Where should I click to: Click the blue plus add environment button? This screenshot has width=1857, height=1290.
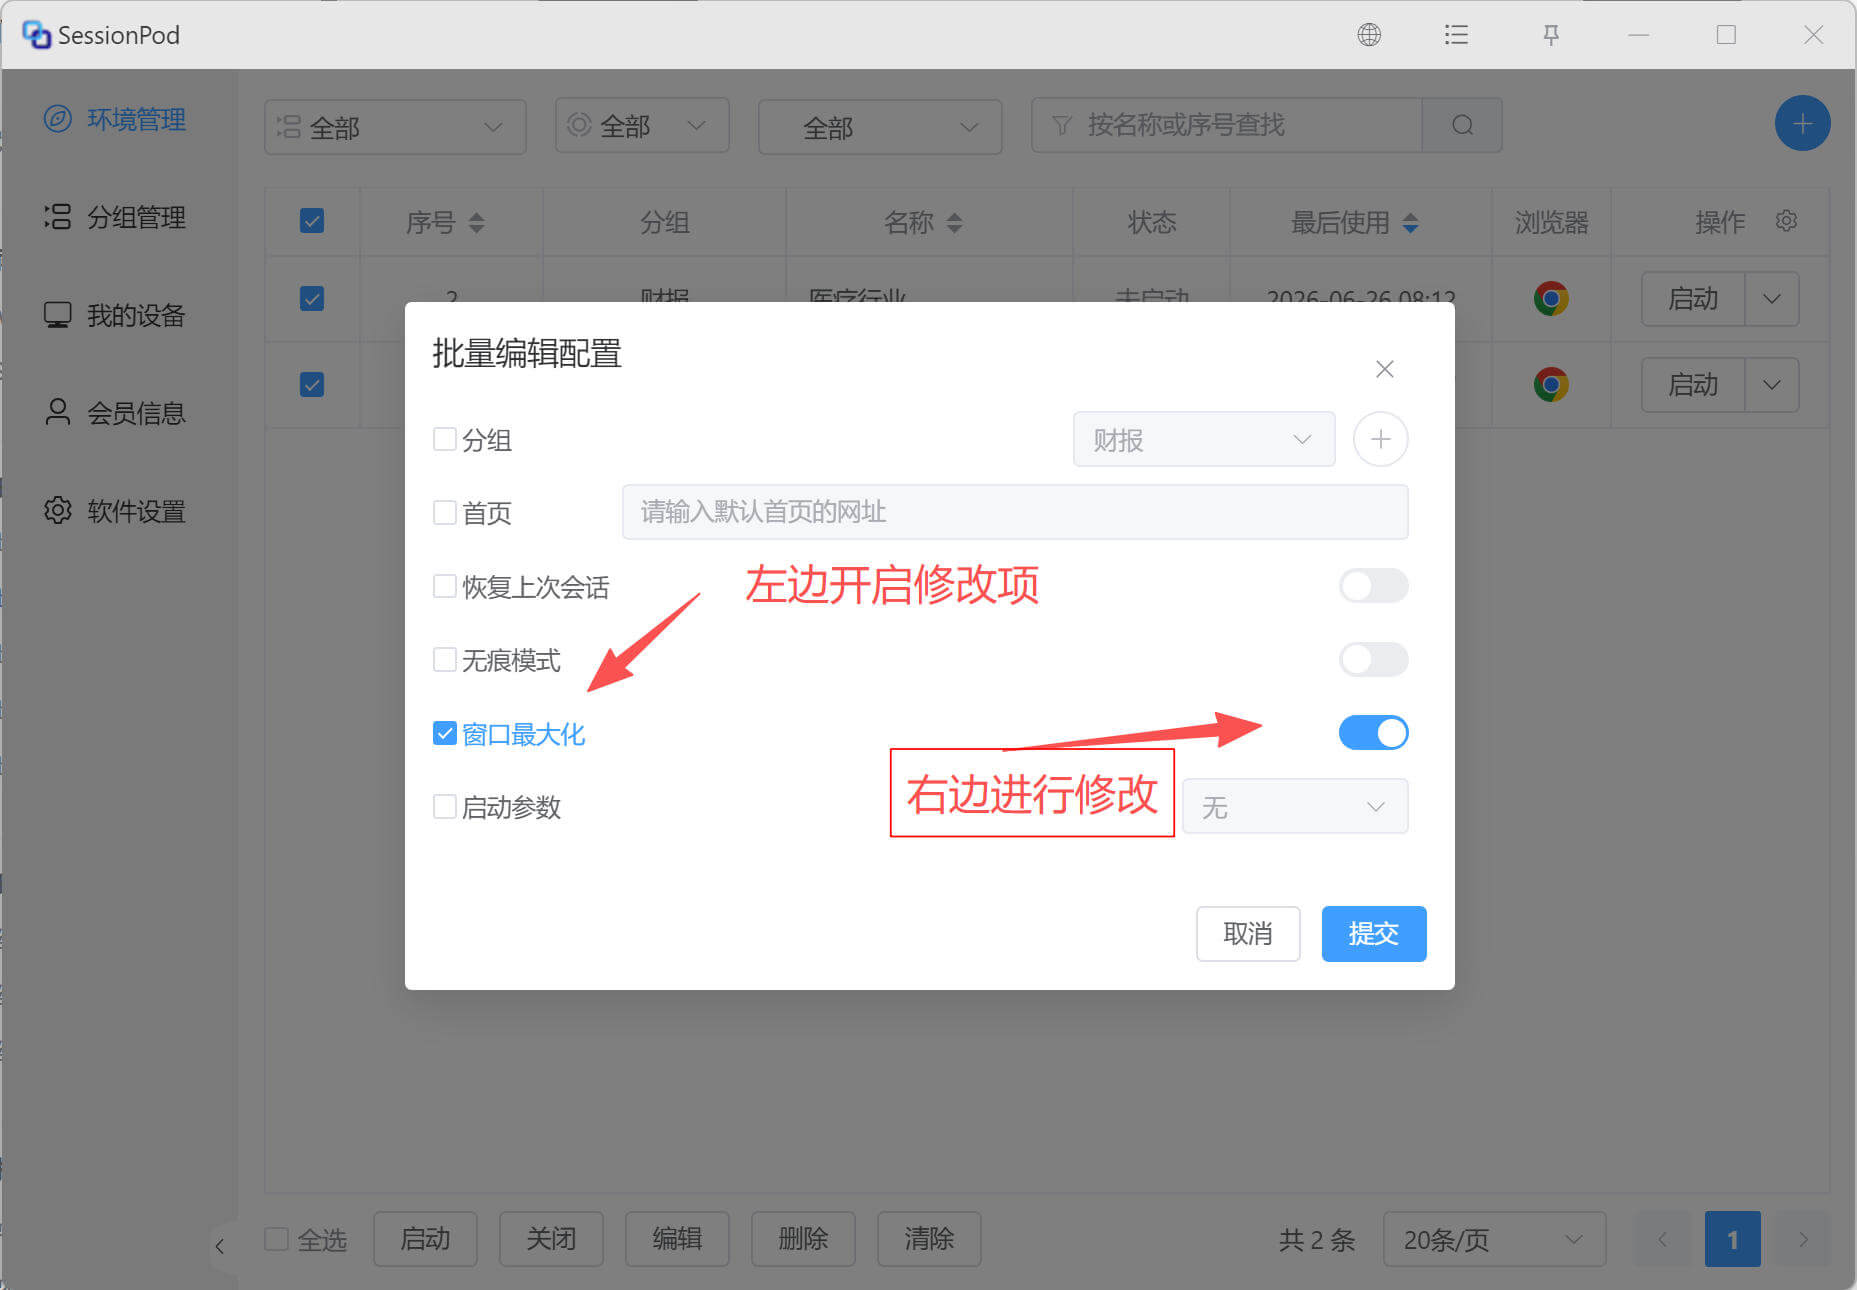(1802, 124)
